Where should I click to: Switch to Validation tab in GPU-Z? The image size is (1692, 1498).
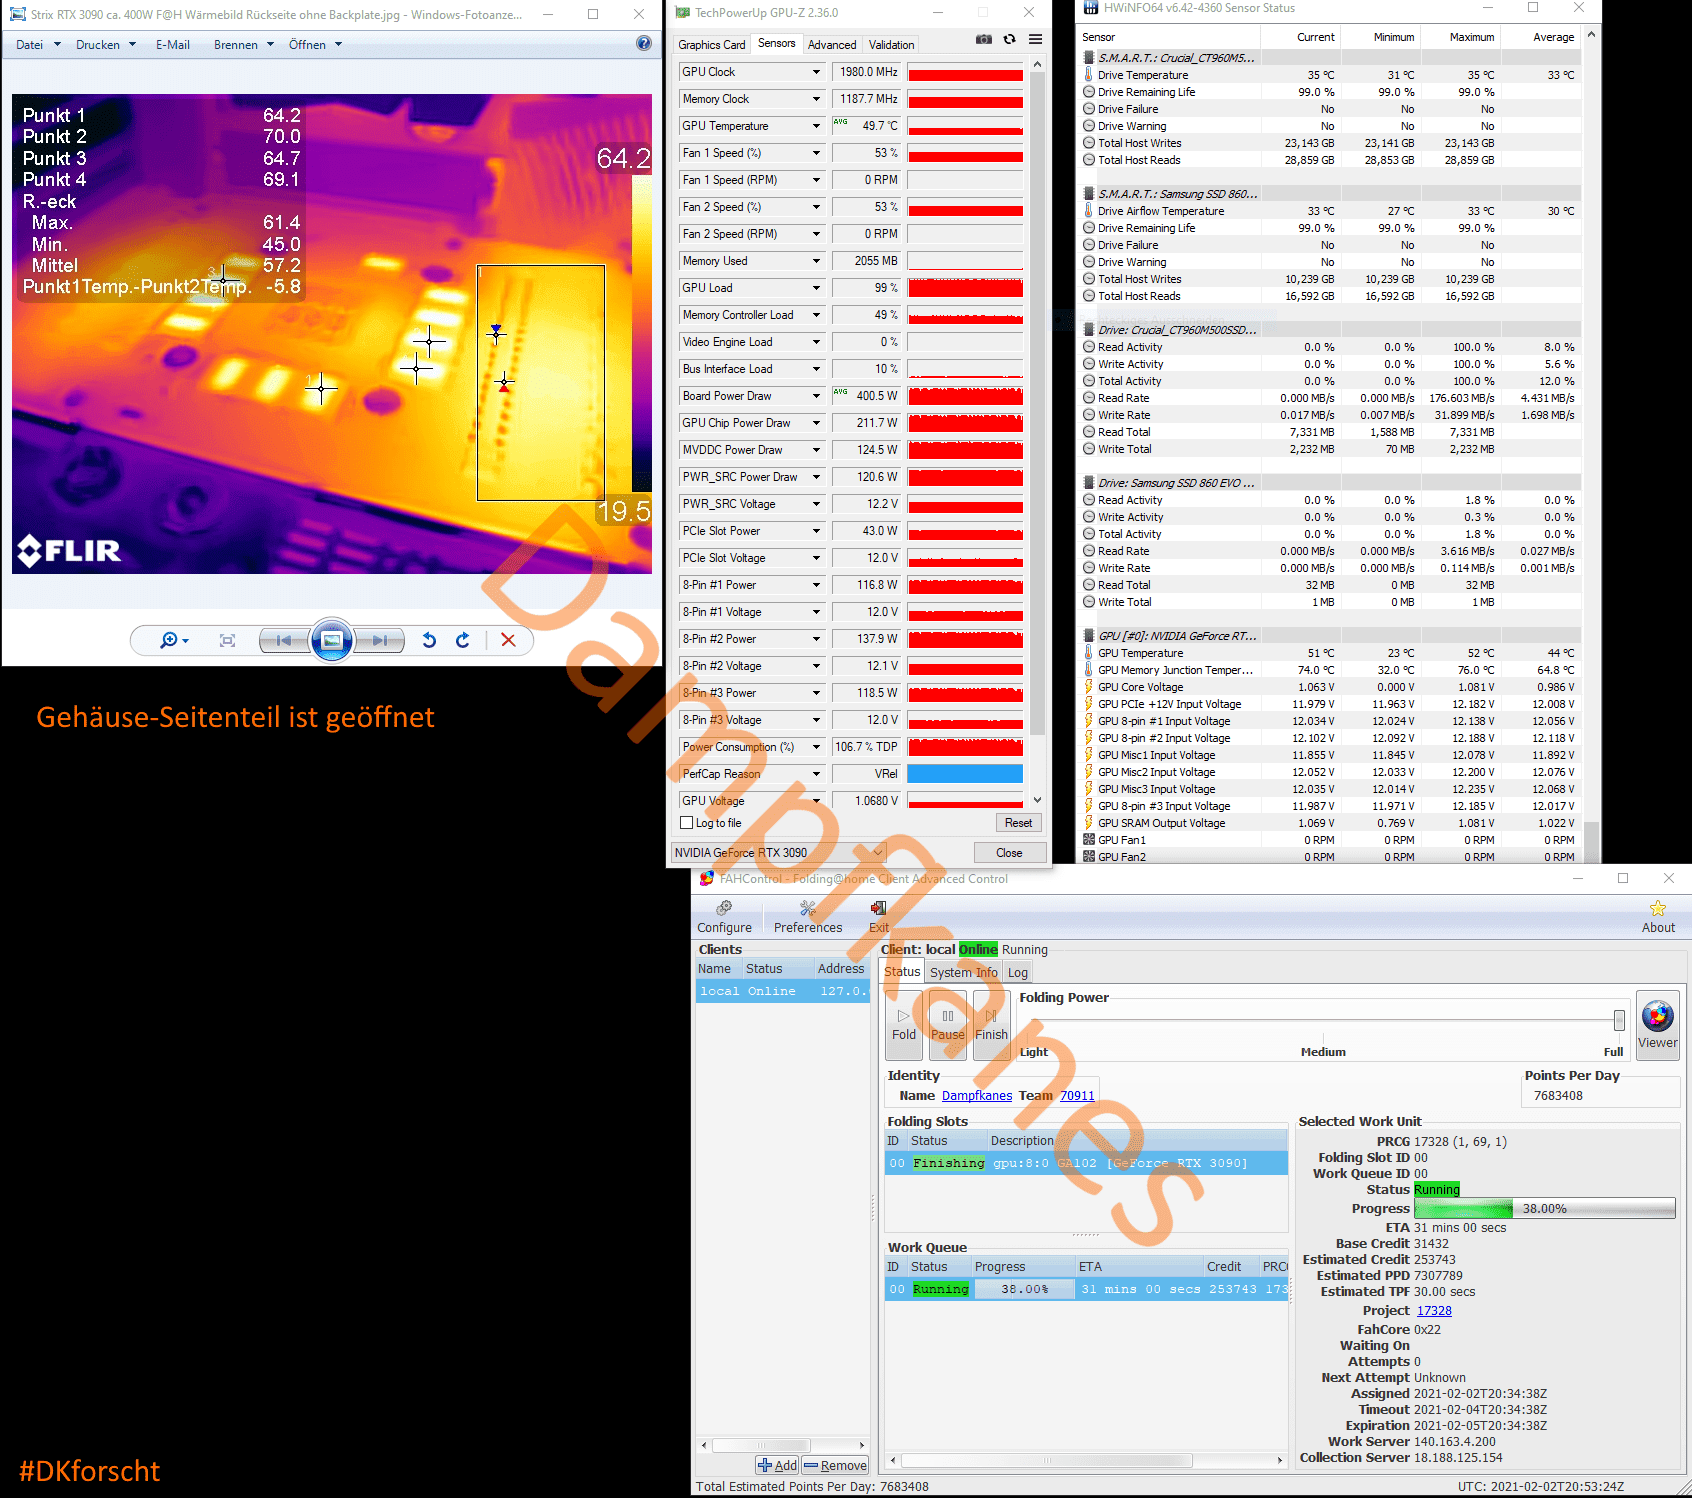point(891,45)
